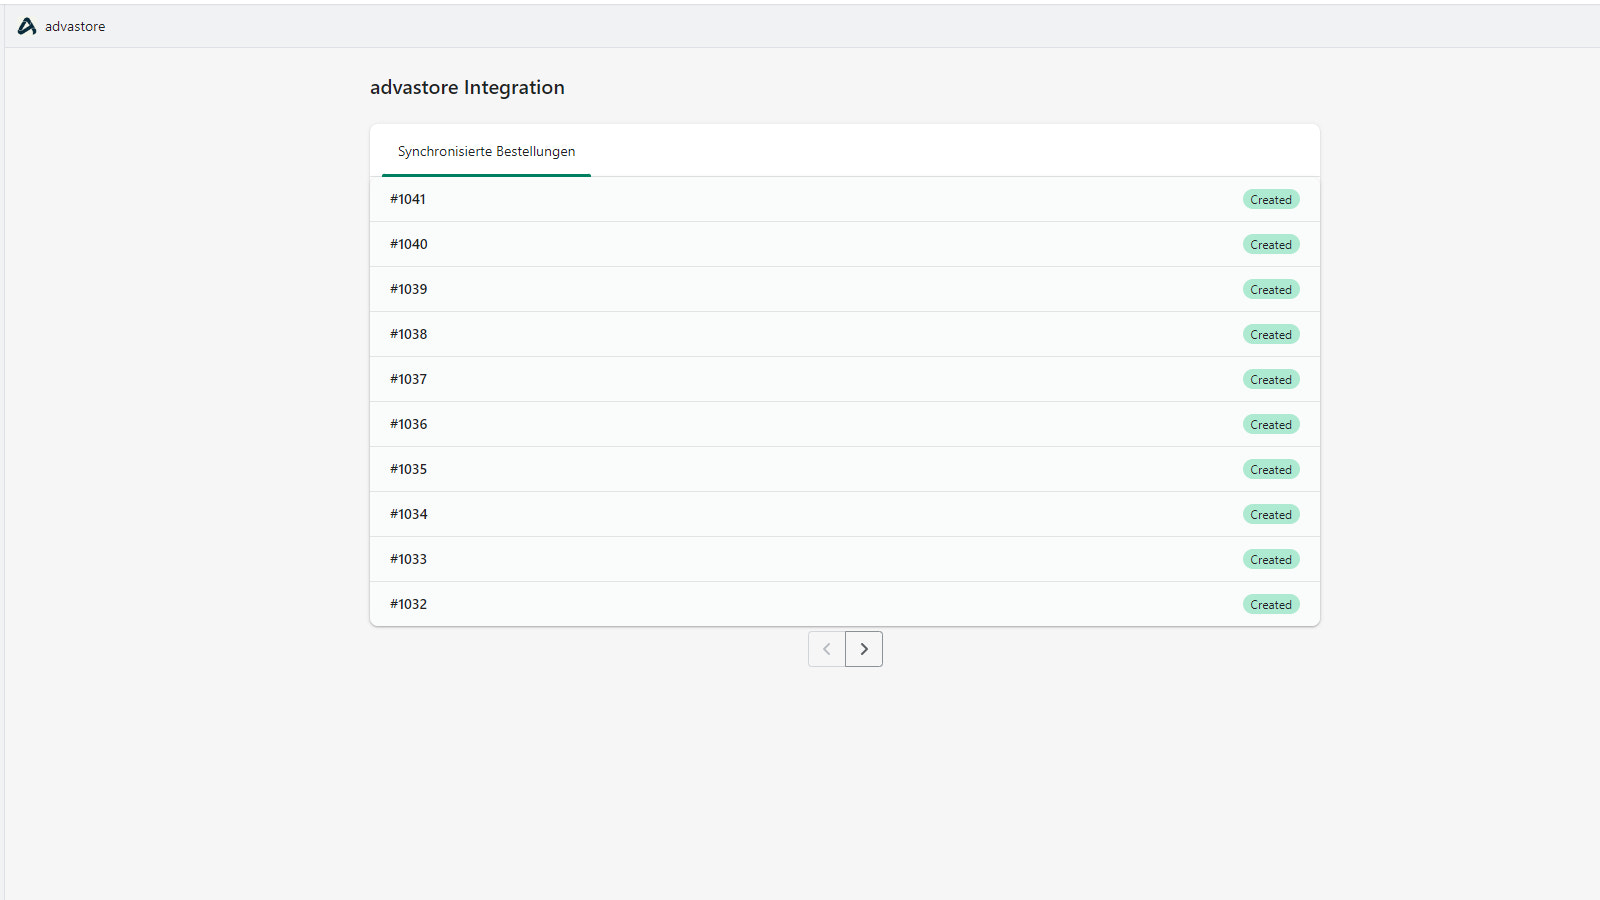Click Created badge of order #1034
1600x900 pixels.
coord(1271,515)
